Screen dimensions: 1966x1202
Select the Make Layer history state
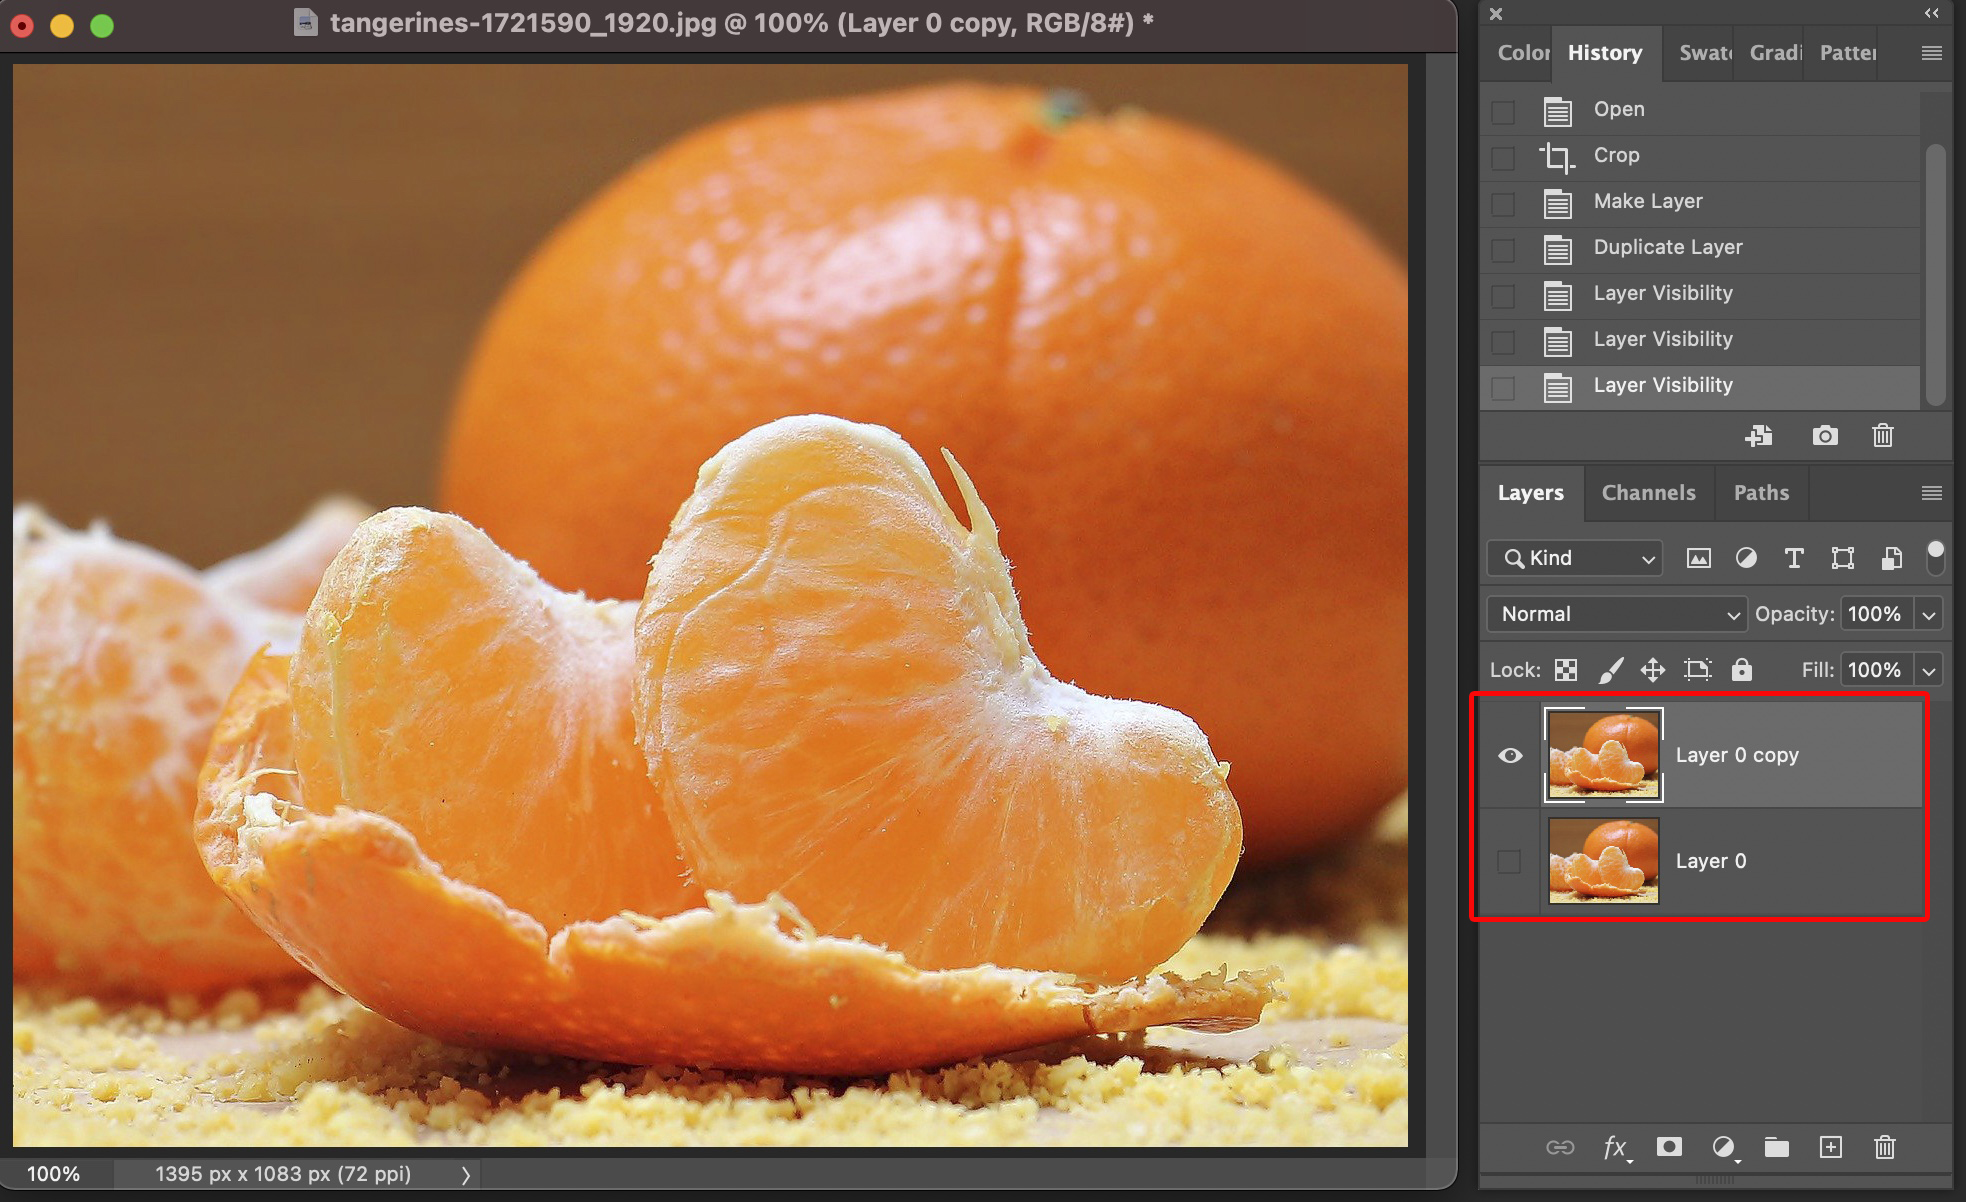tap(1647, 201)
